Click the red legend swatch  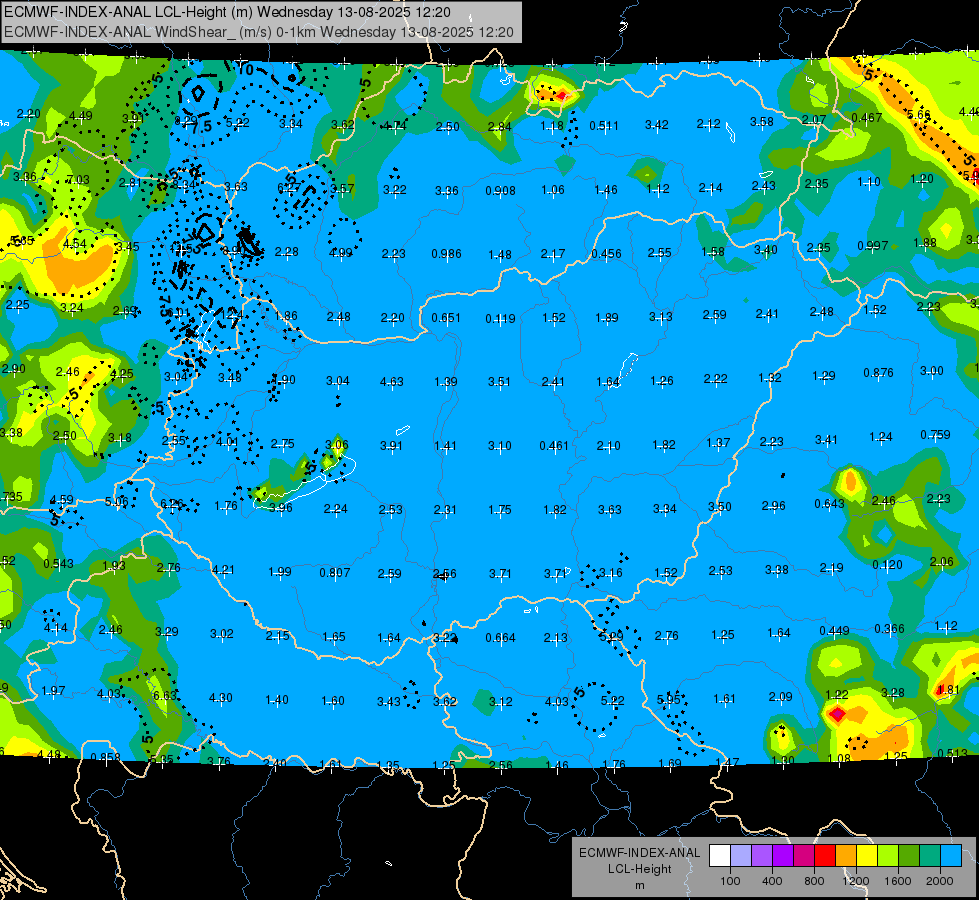point(825,855)
